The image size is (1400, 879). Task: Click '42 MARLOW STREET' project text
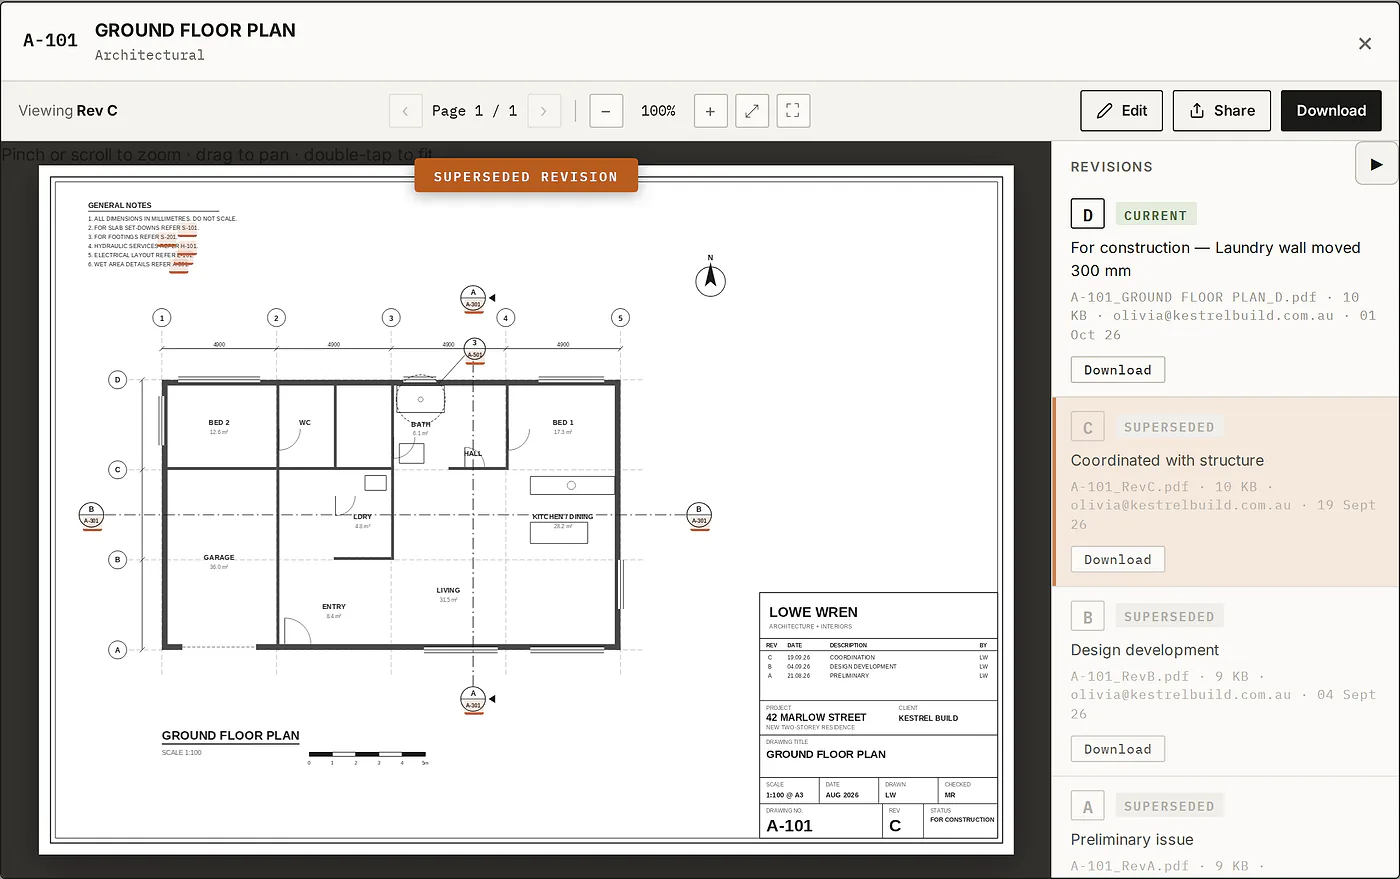[816, 718]
